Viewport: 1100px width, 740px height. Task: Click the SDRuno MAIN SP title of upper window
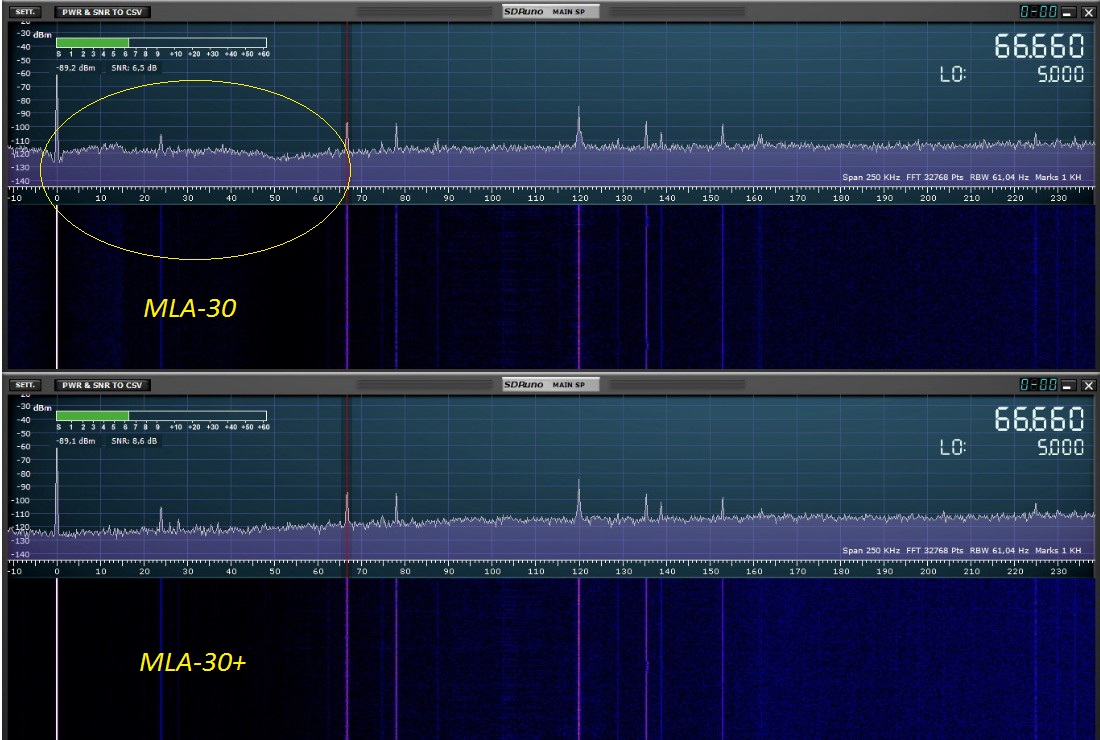pos(551,12)
